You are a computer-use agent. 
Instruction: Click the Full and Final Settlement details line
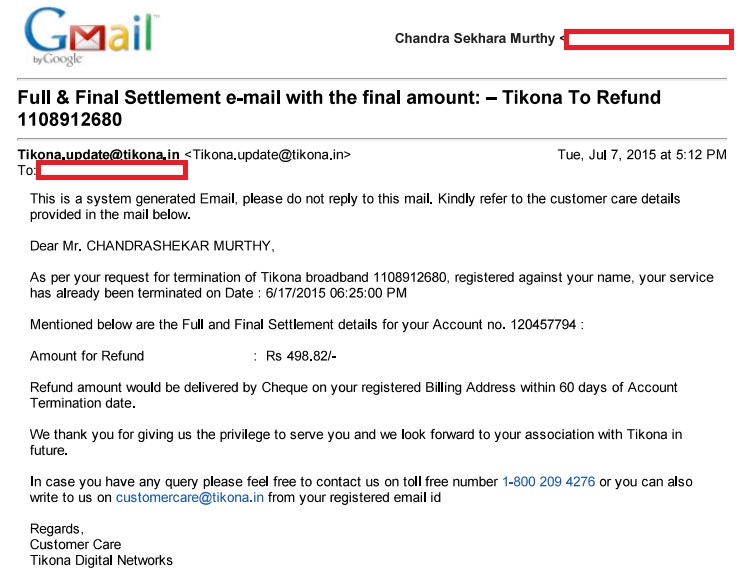tap(306, 324)
